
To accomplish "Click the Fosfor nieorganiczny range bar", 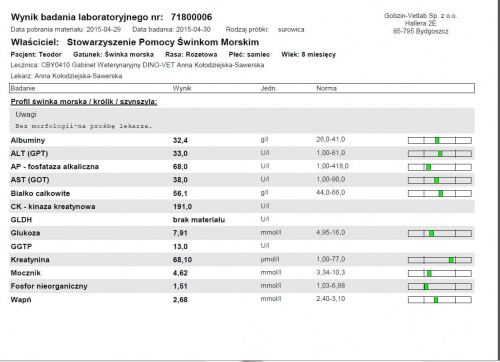I will [x=440, y=286].
